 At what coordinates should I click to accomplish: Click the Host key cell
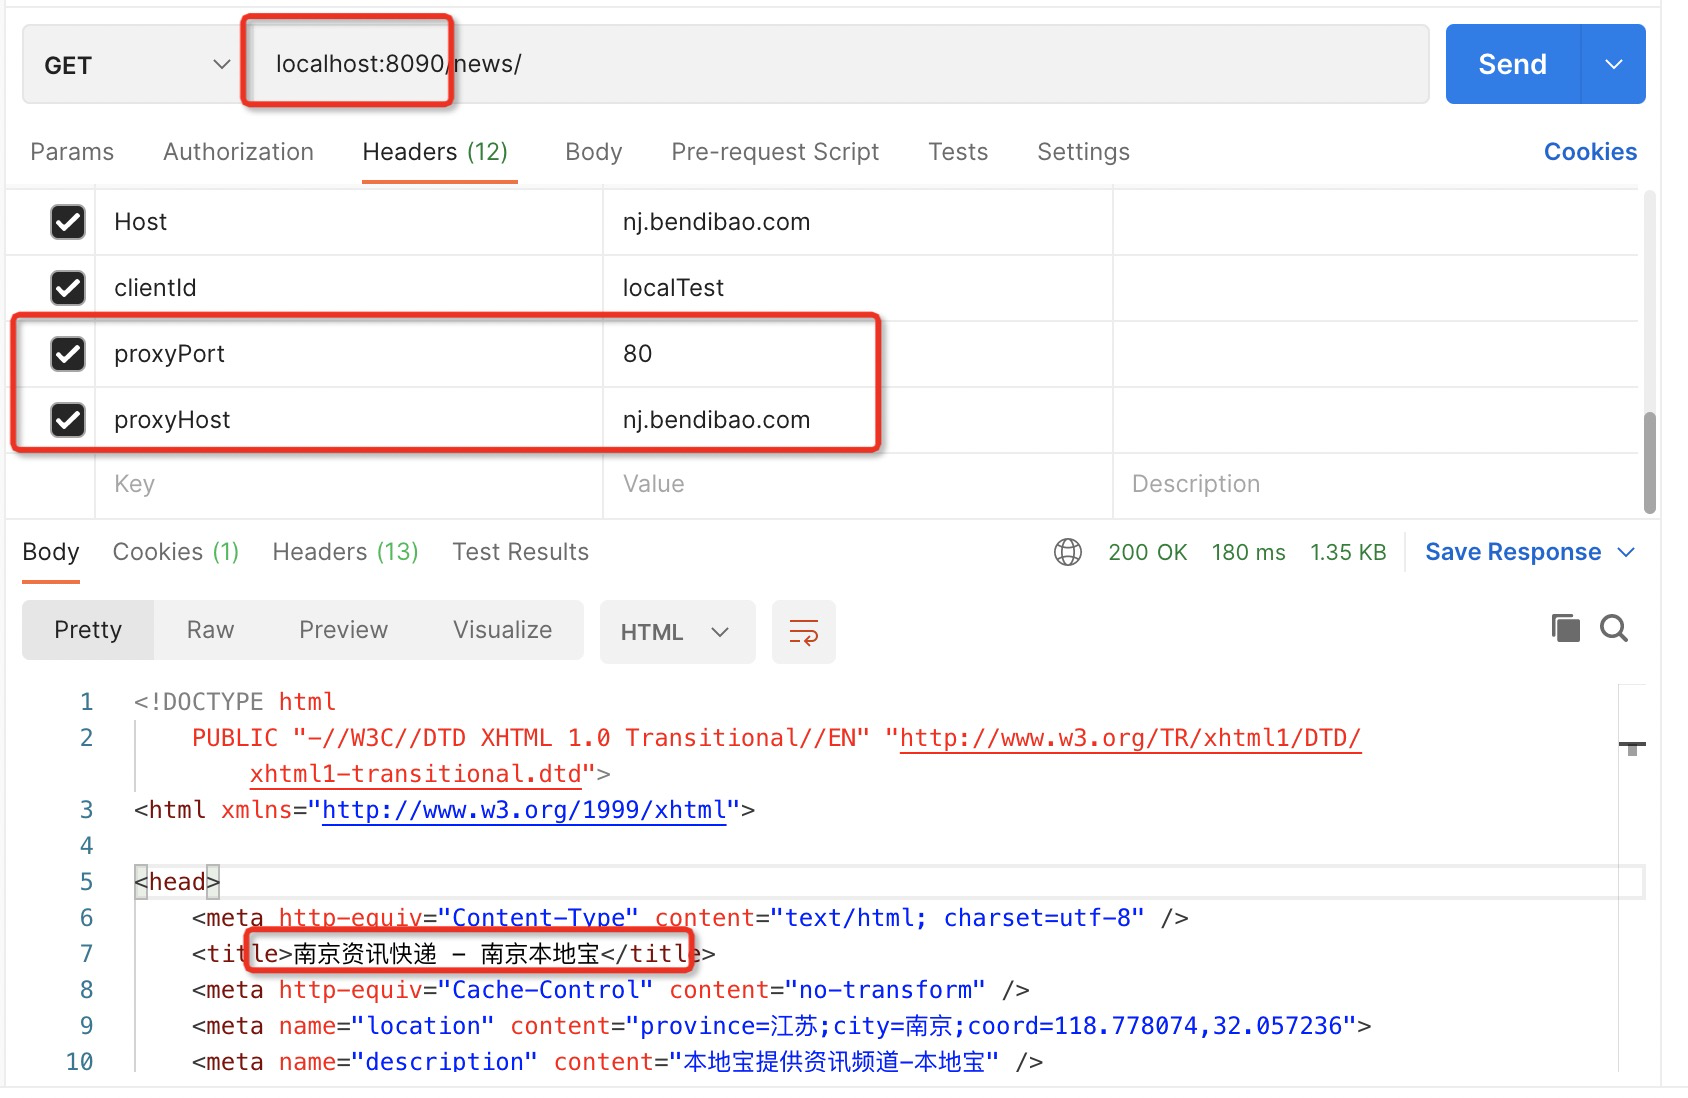(x=349, y=222)
